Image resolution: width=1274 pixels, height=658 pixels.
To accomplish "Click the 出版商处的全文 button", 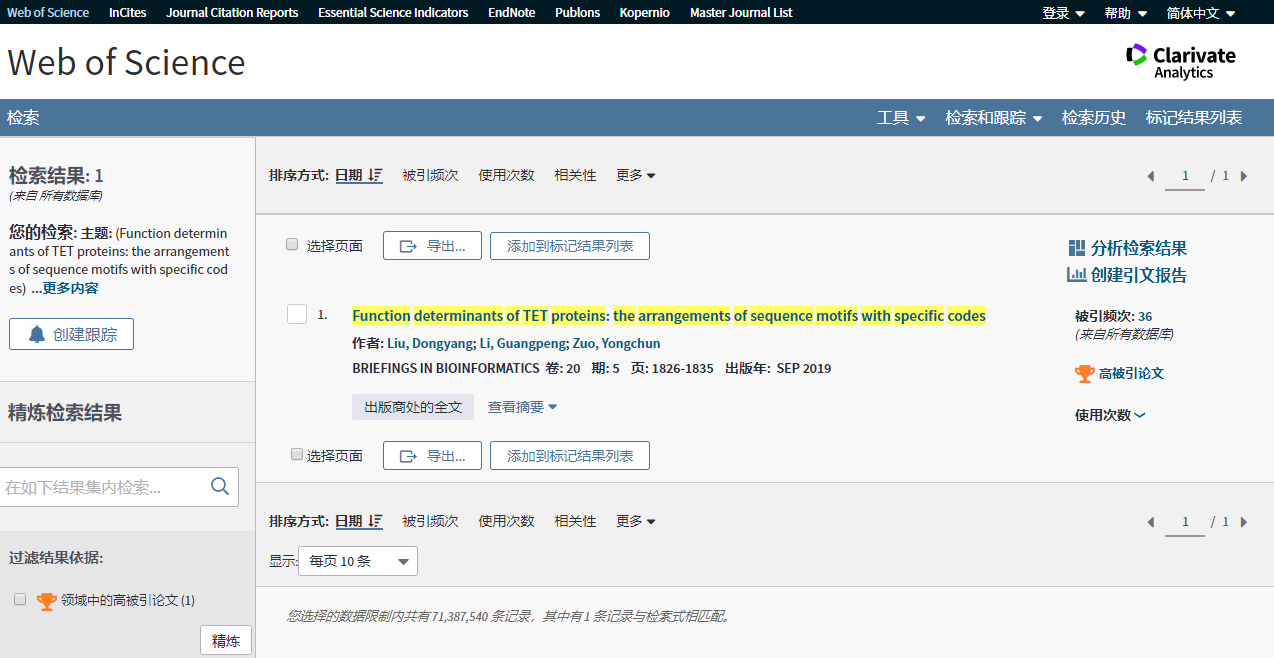I will tap(413, 407).
